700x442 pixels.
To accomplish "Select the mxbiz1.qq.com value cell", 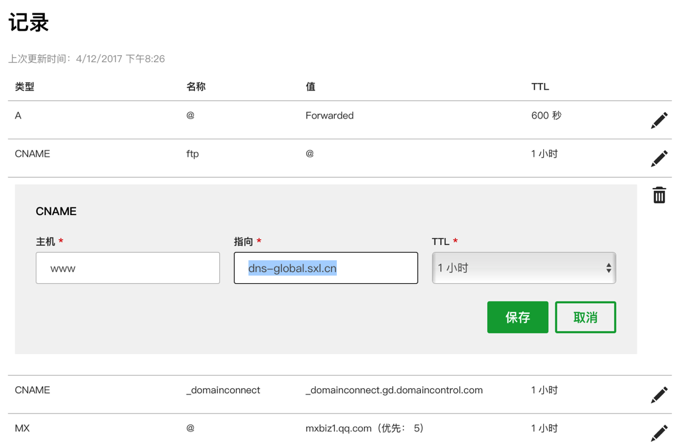I will point(364,429).
